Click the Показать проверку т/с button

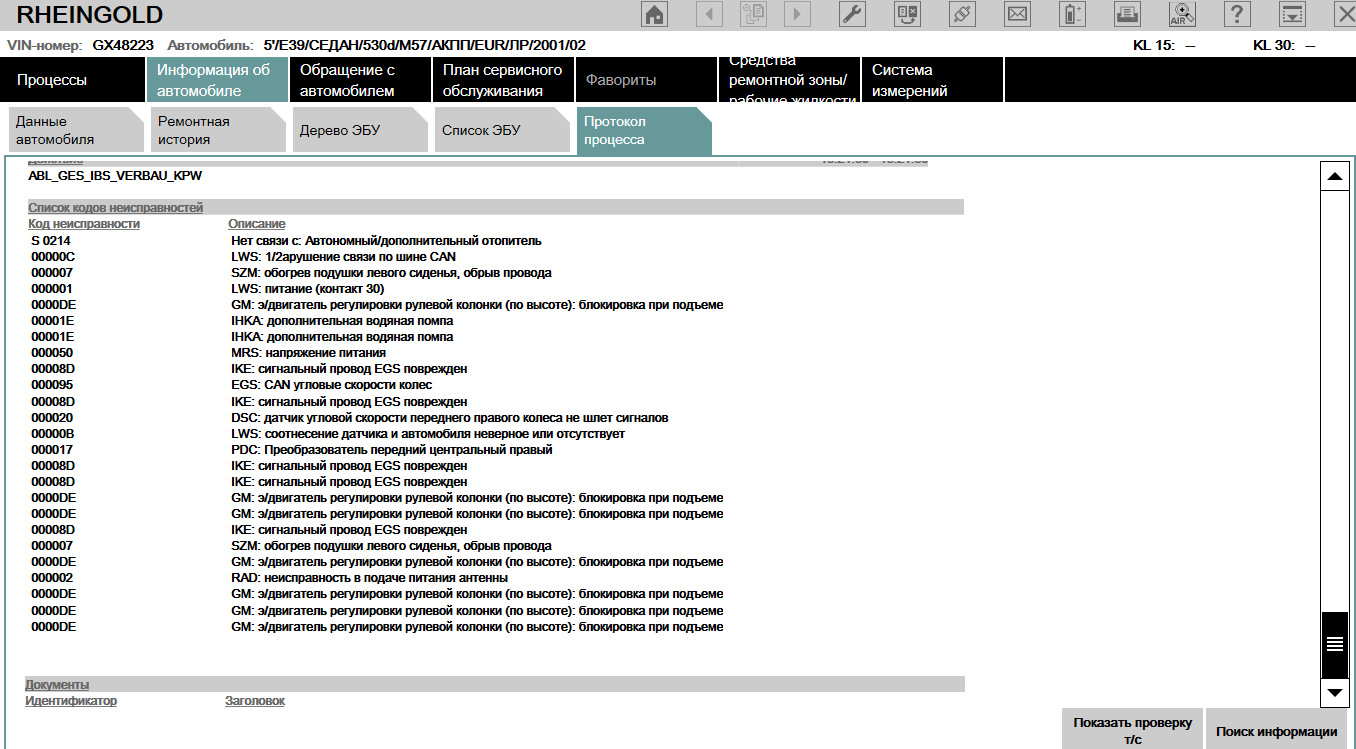pos(1133,731)
